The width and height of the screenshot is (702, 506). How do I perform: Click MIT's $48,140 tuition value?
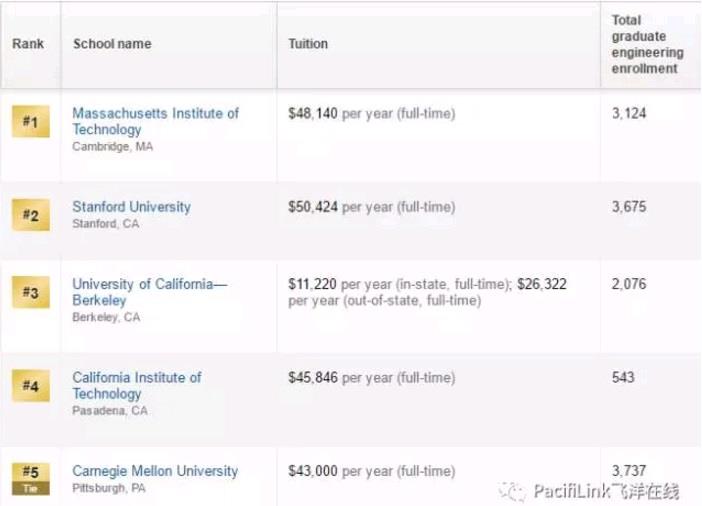coord(313,114)
